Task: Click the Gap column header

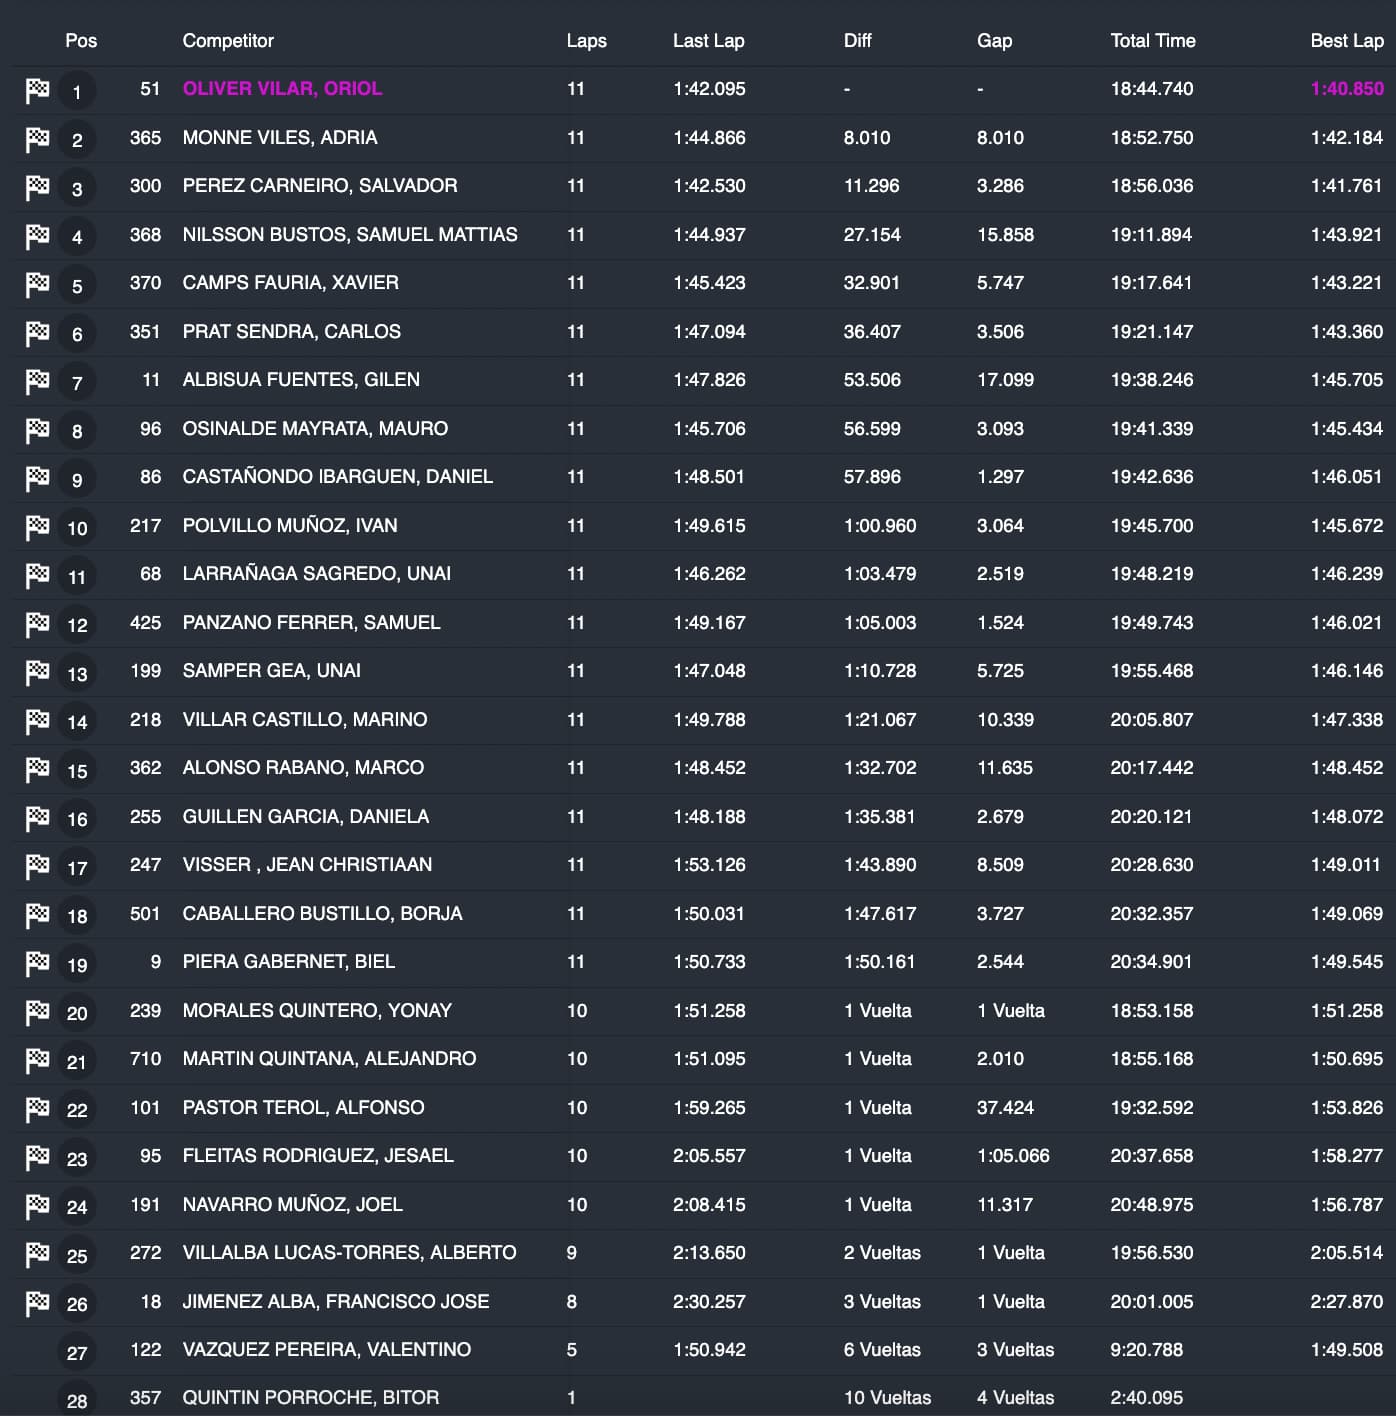Action: (x=994, y=41)
